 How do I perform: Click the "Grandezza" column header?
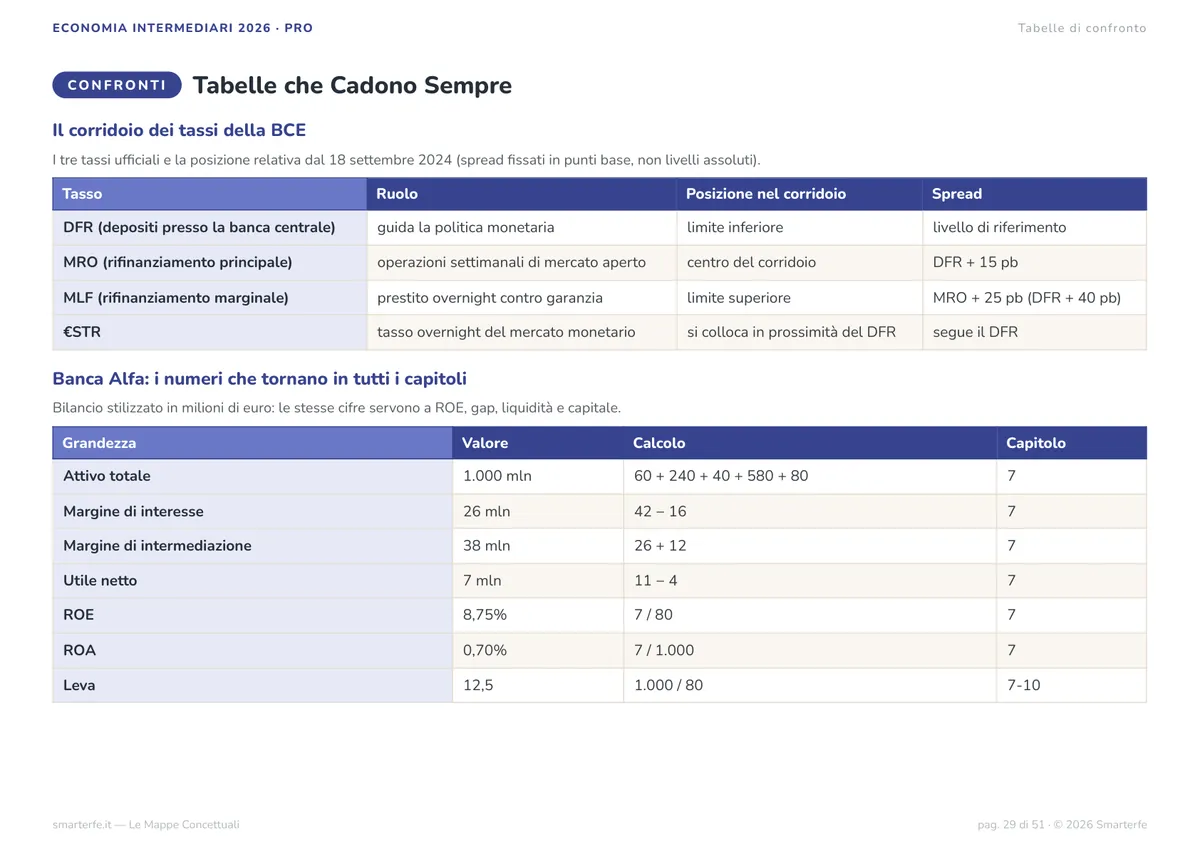coord(253,443)
